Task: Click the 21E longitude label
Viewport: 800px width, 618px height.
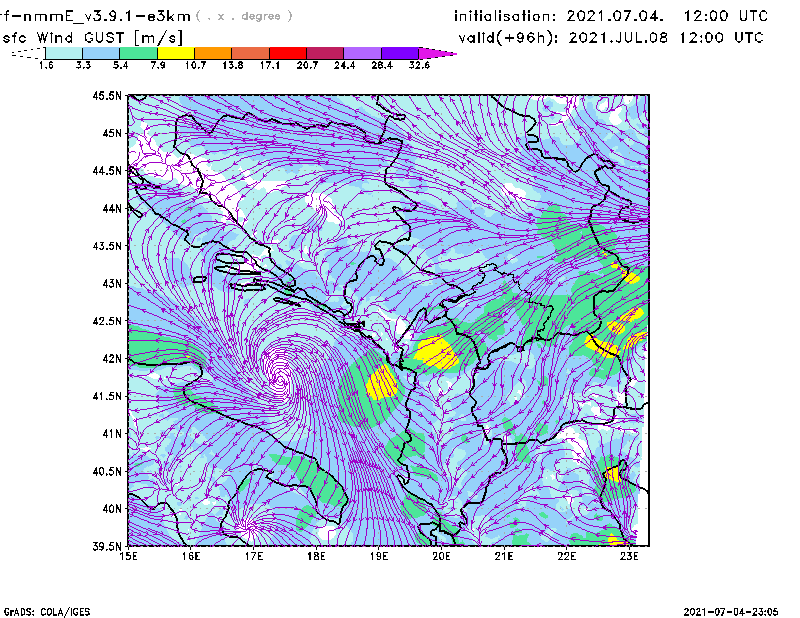Action: [x=504, y=556]
